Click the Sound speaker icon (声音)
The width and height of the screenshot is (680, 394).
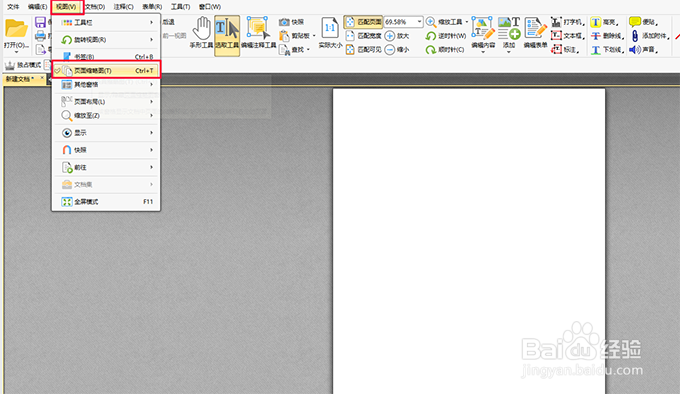pos(635,50)
